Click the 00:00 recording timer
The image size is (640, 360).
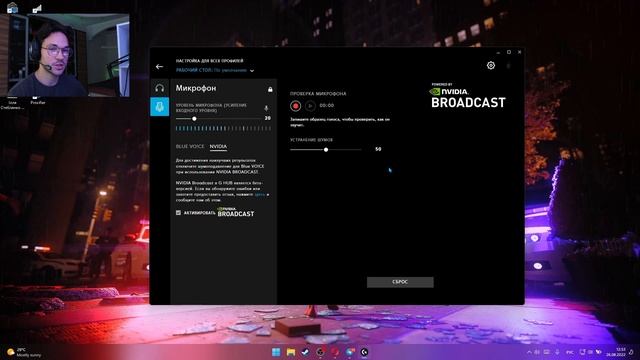[327, 105]
